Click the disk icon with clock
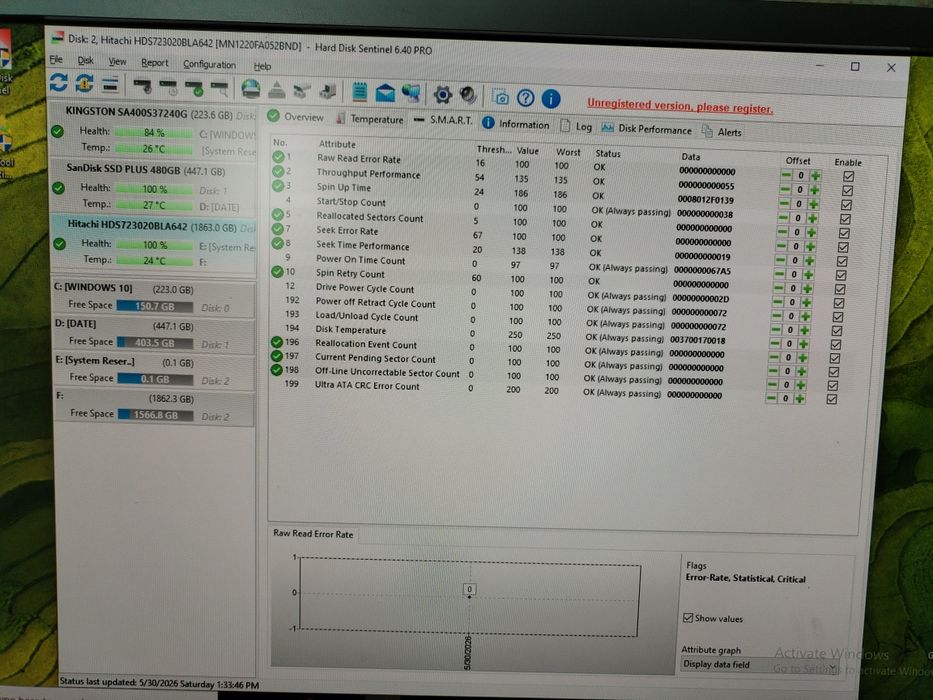 click(168, 88)
